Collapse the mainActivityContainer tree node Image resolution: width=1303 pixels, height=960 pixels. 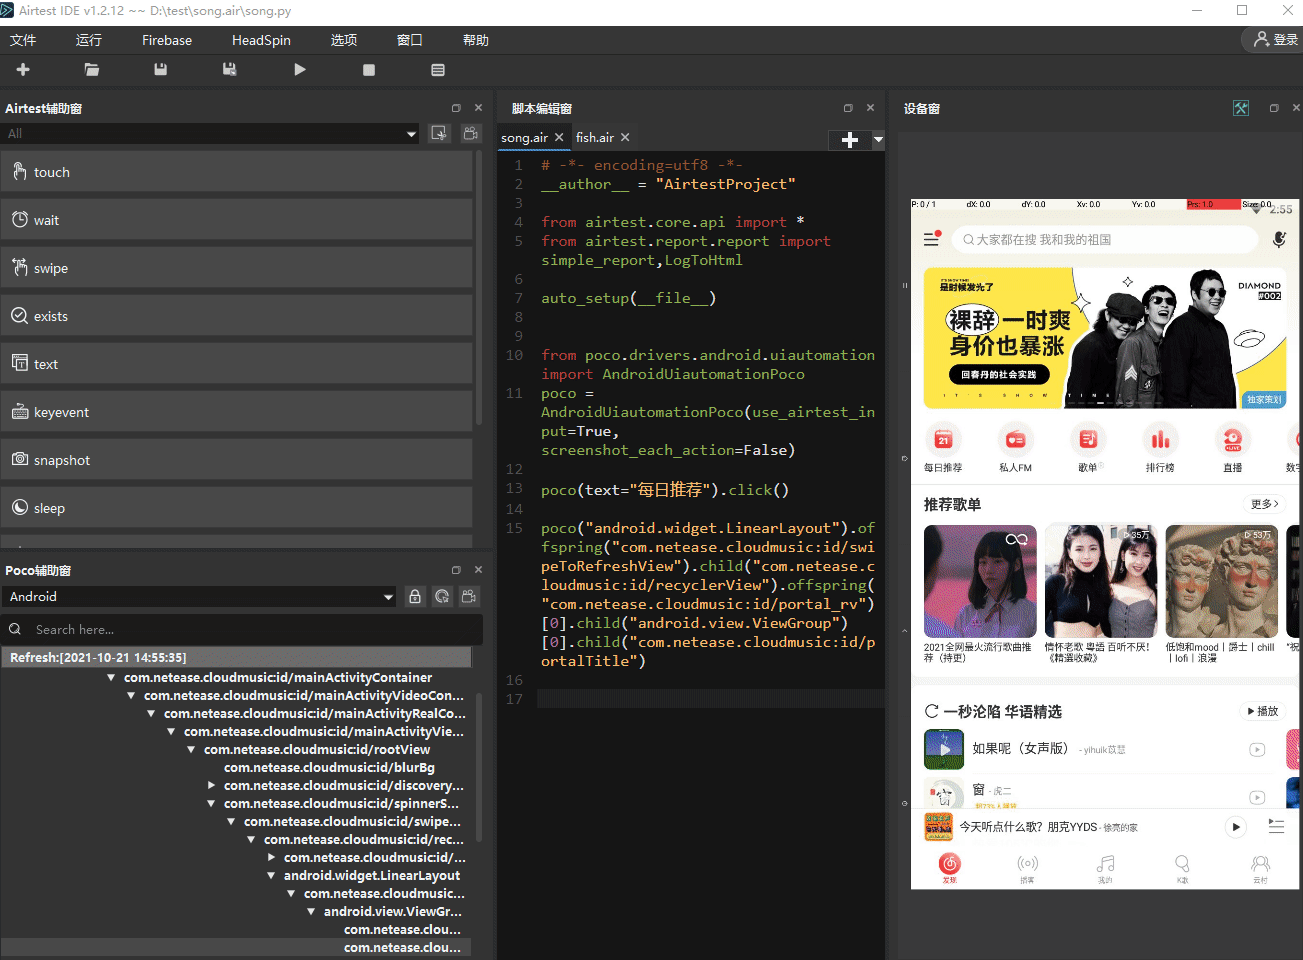[x=111, y=678]
